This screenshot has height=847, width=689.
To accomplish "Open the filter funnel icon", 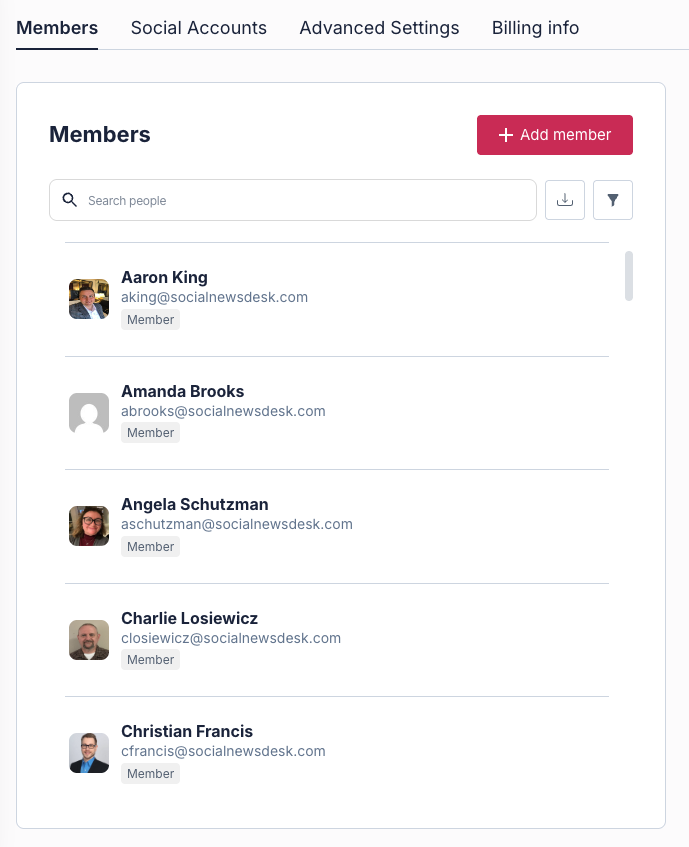I will click(613, 200).
